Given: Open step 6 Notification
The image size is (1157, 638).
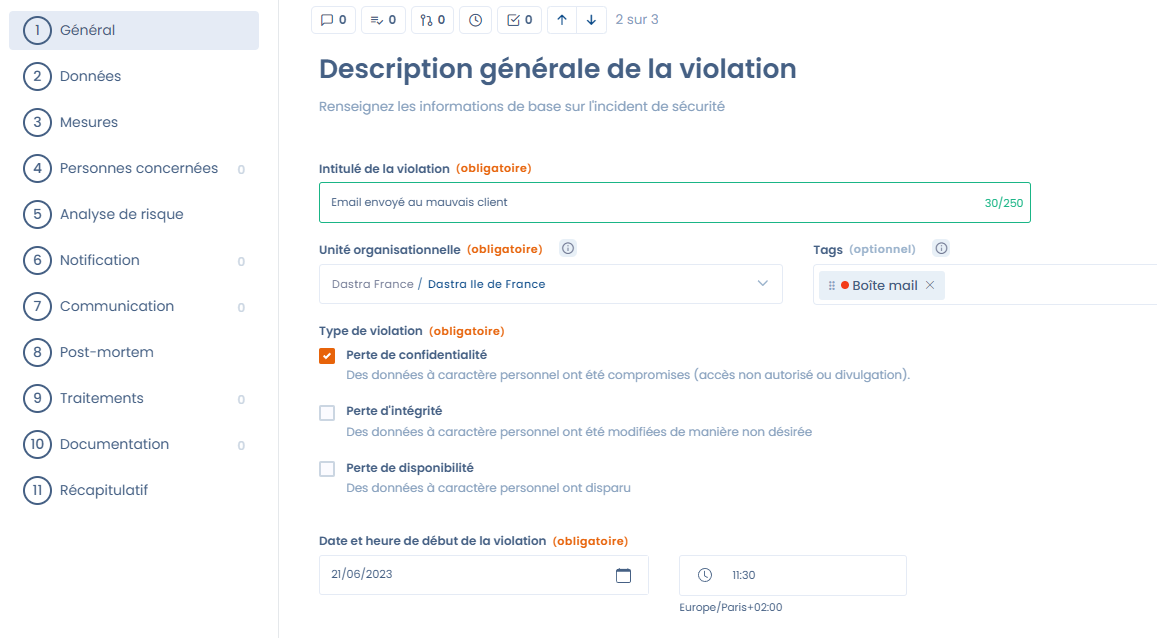Looking at the screenshot, I should coord(134,260).
